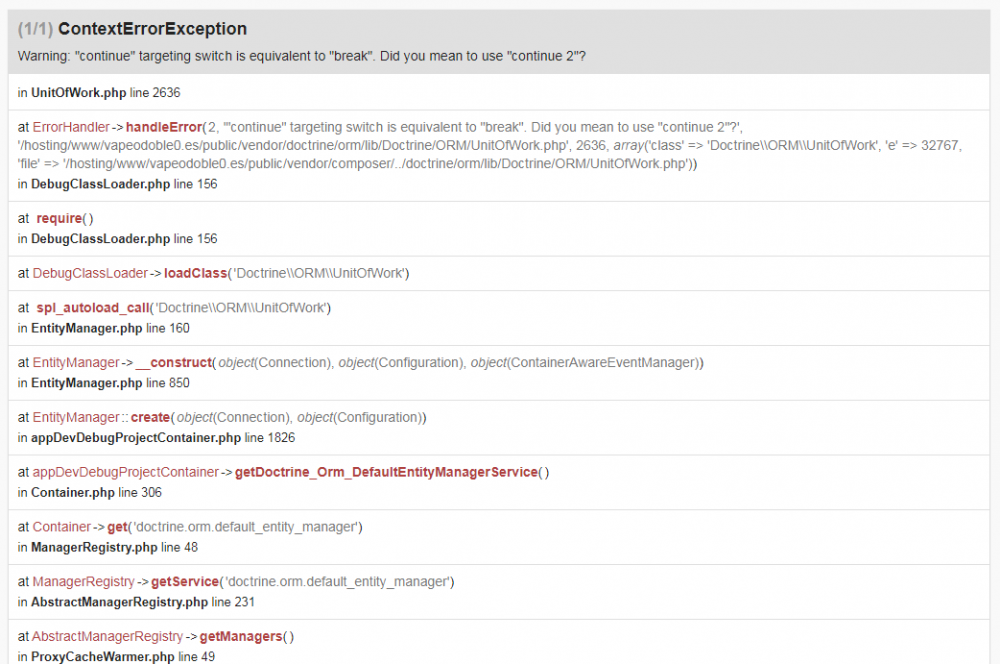
Task: Open ManagerRegistry.php line 48 reference
Action: pos(94,547)
